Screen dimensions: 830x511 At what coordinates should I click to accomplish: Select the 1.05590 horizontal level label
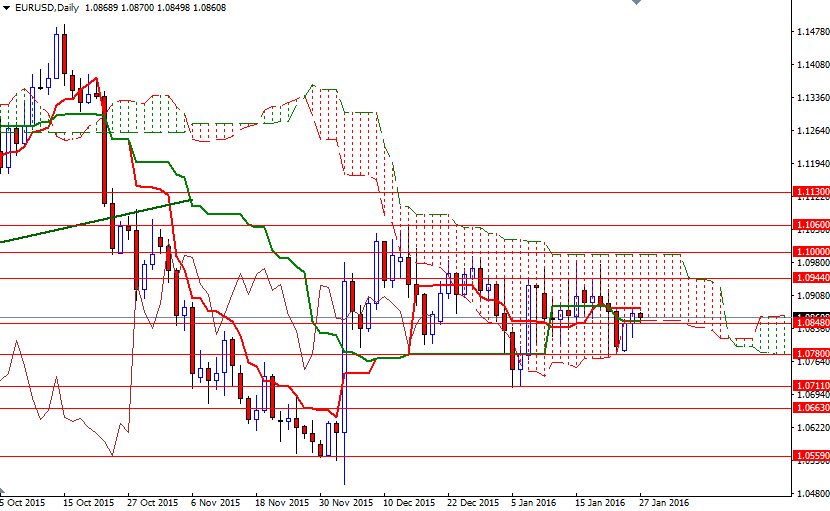point(812,456)
